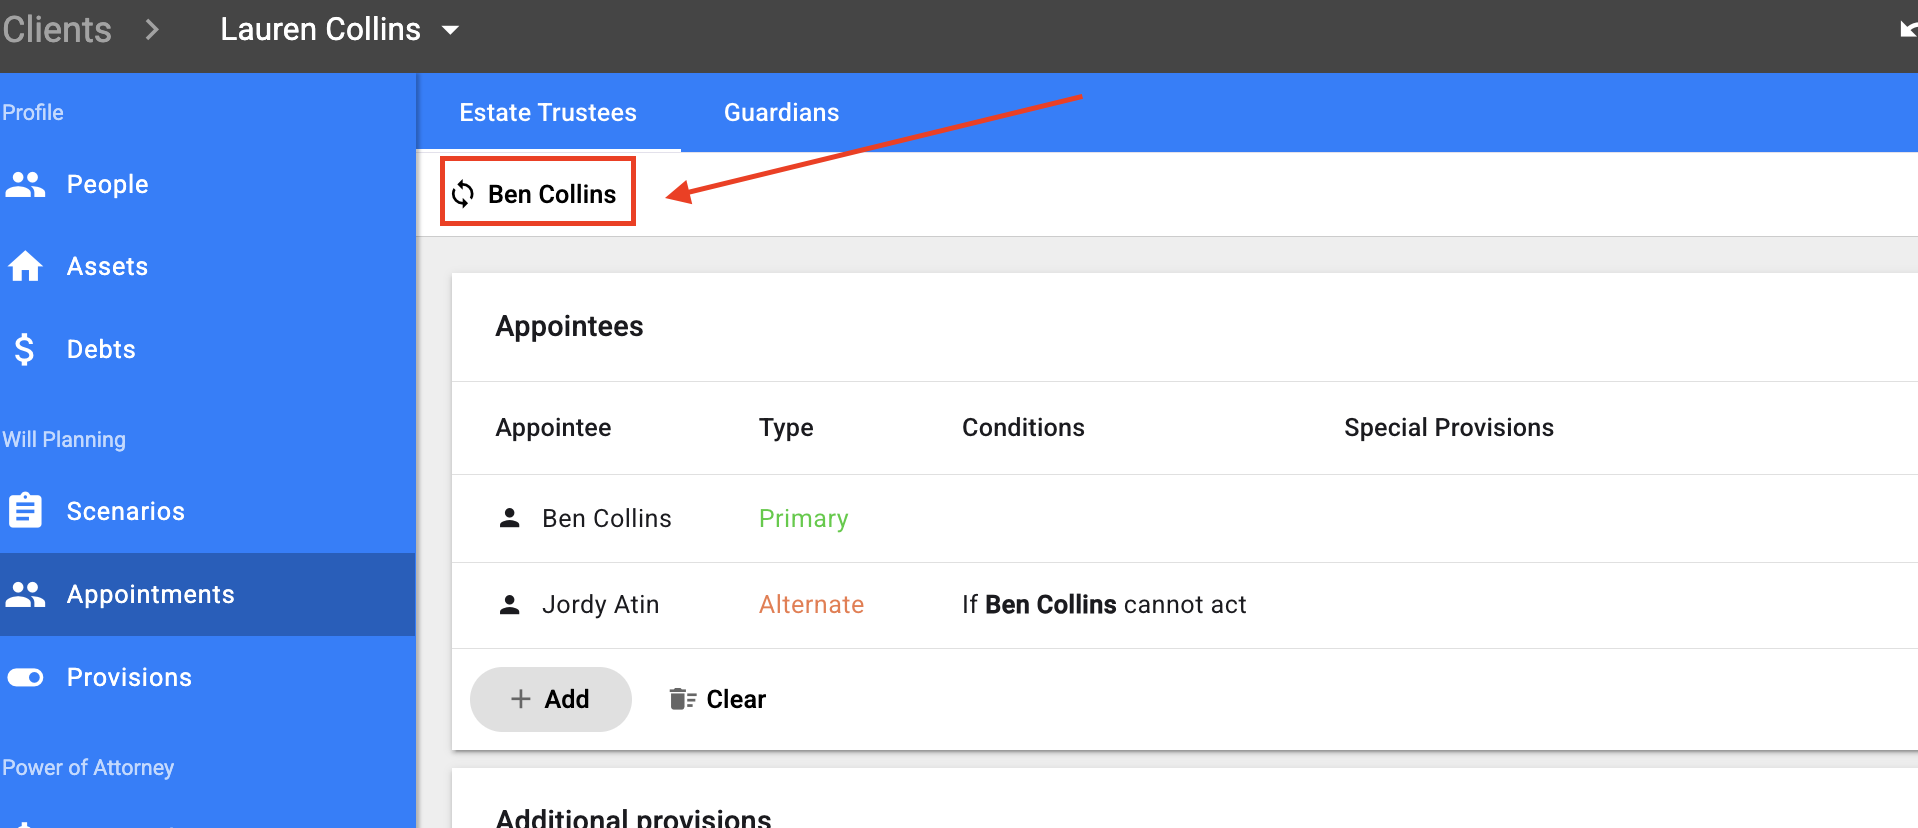The image size is (1918, 828).
Task: Select the Jordy Atin alternate row
Action: [1185, 605]
